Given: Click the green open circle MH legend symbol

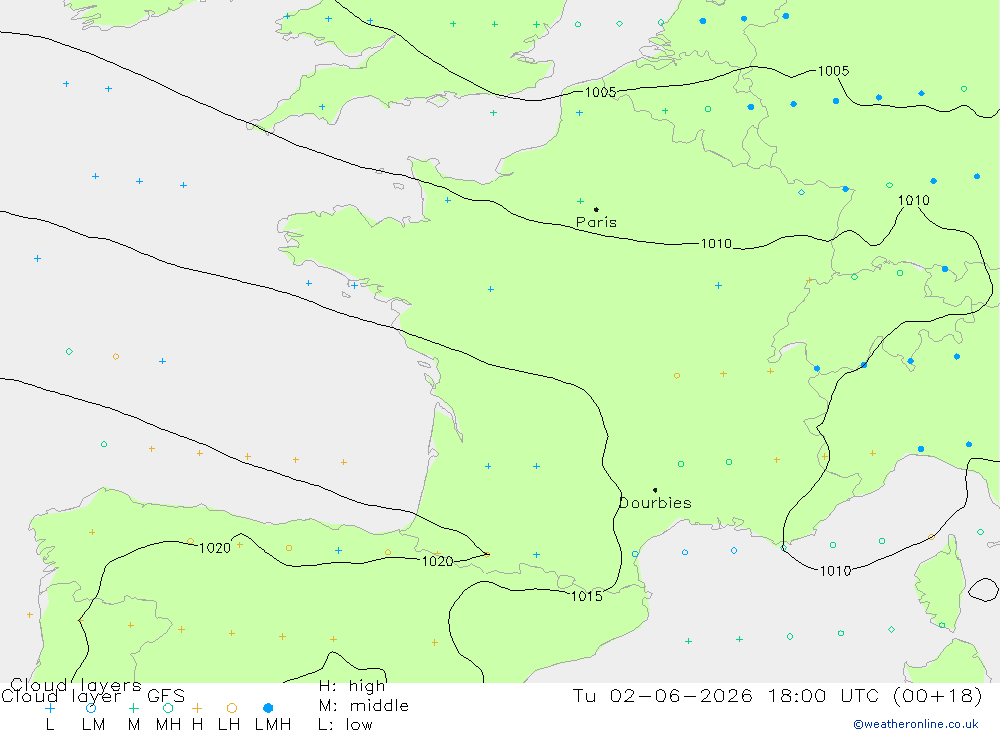Looking at the screenshot, I should (168, 708).
